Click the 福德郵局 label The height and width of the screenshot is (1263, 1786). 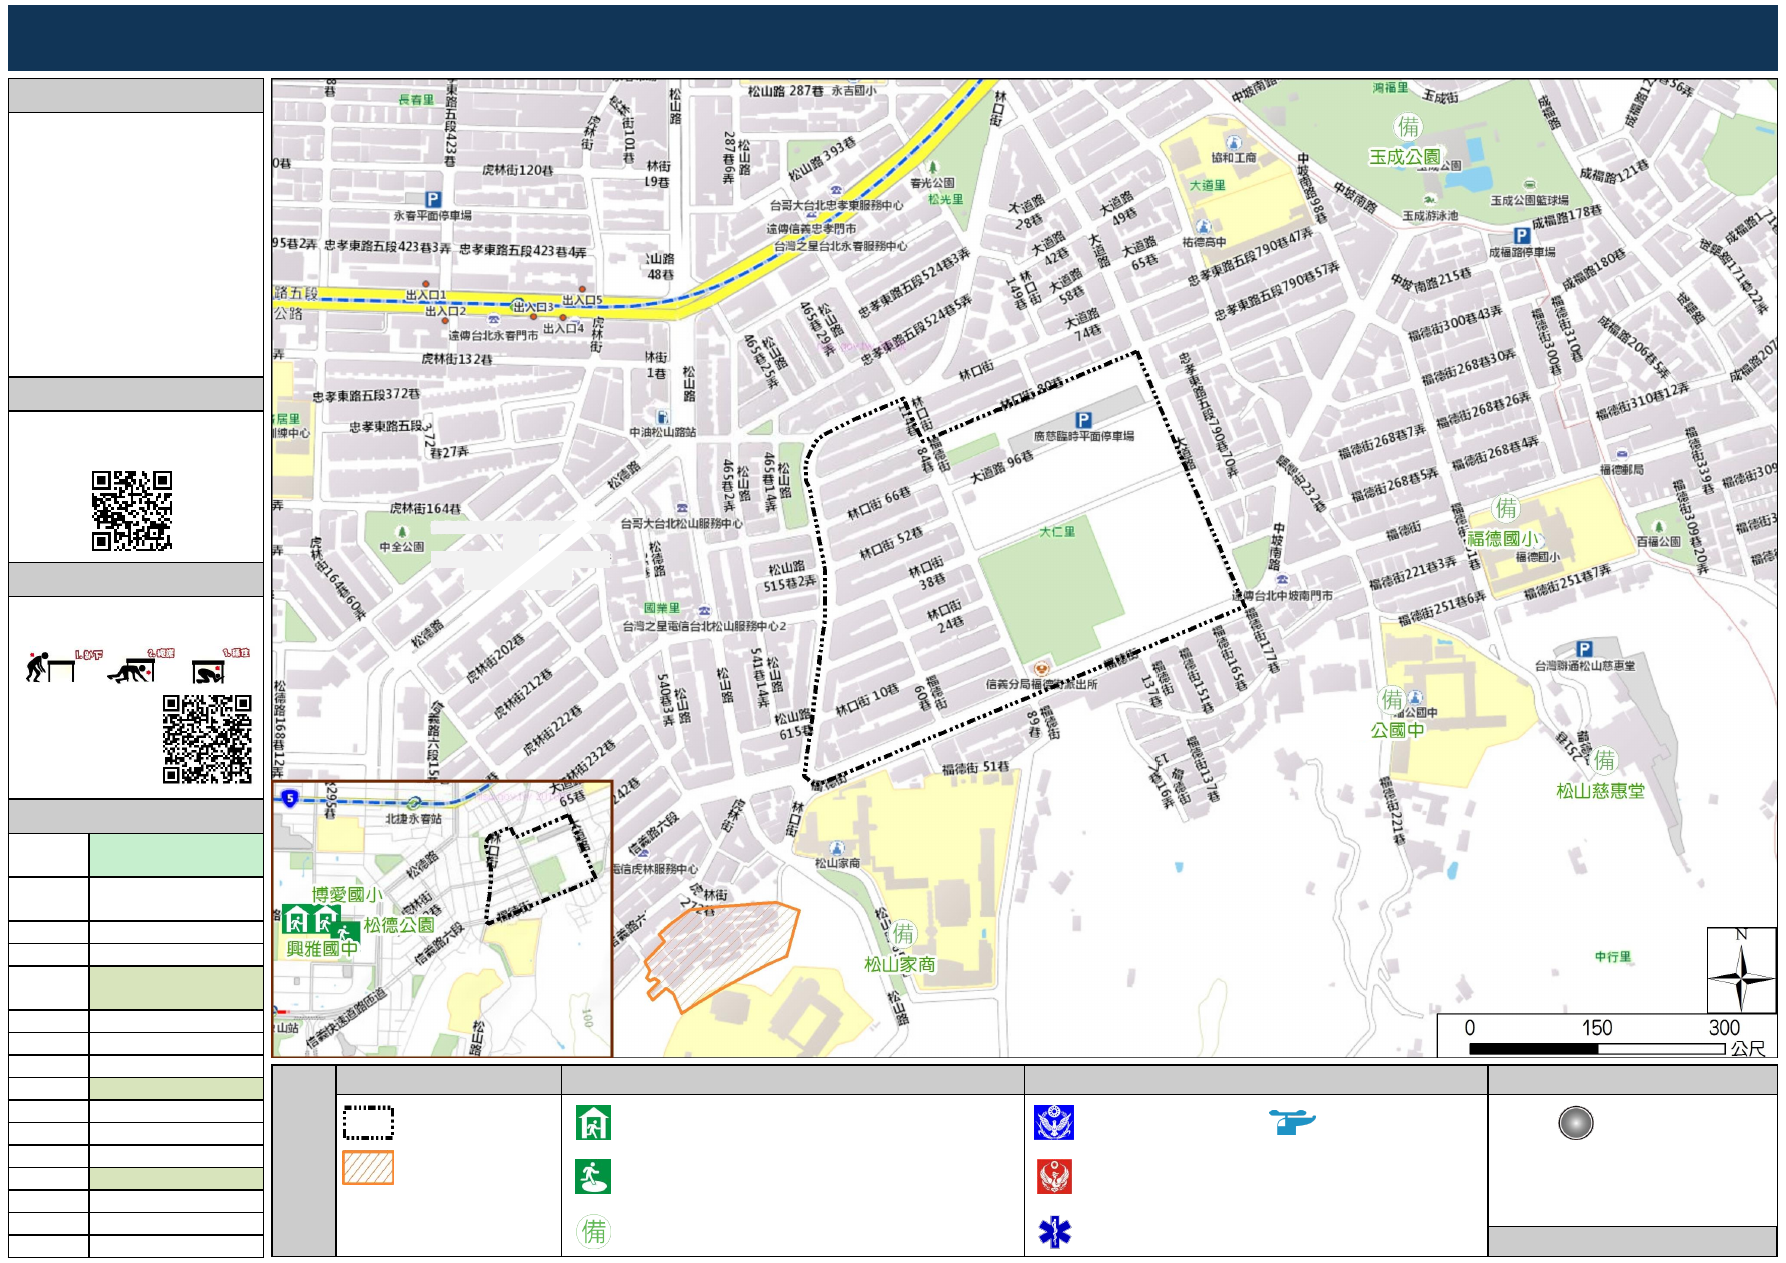[1621, 469]
